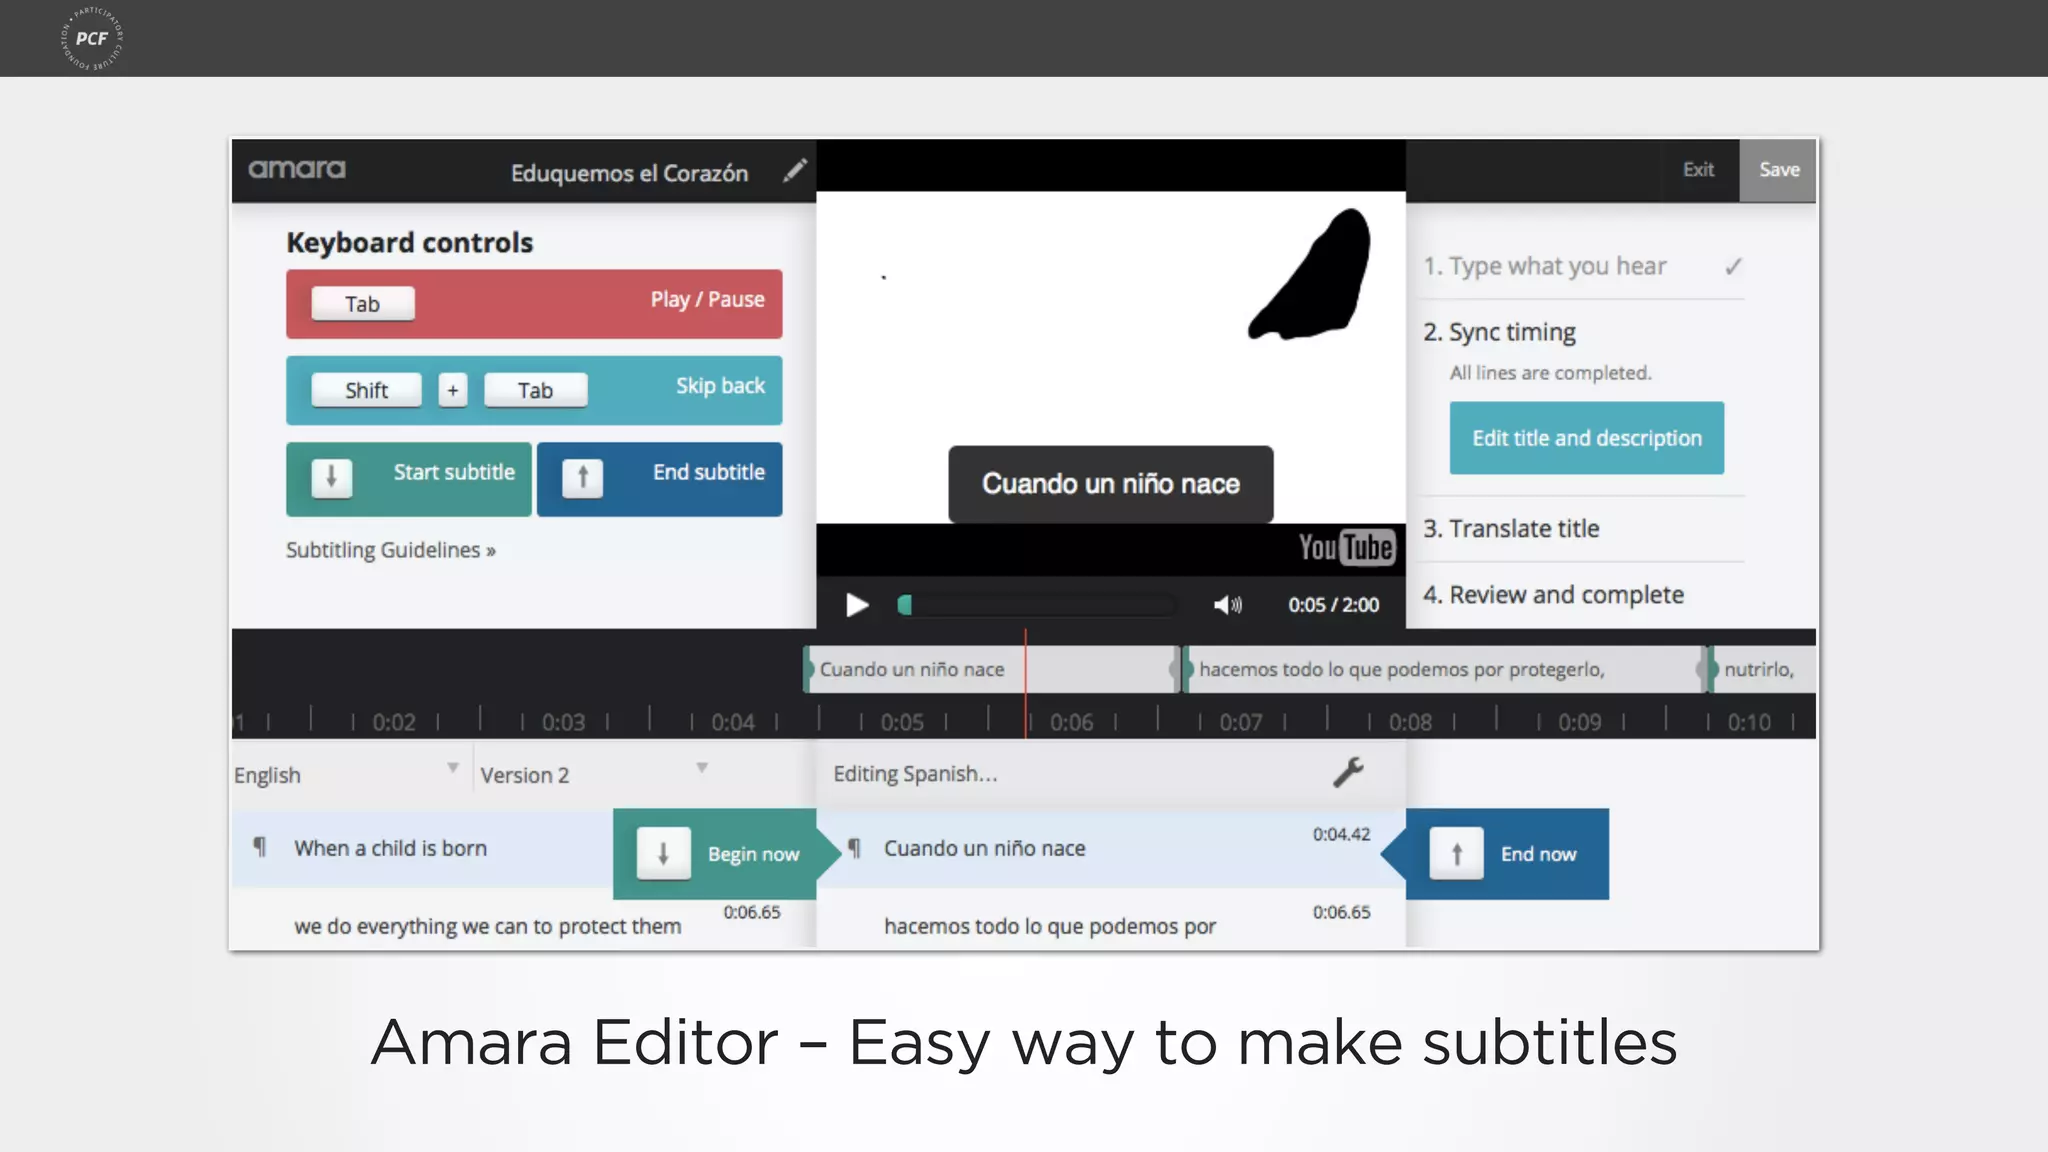Click the left handle of Cuando un niño nace block
Screen dimensions: 2048x1152
[808, 669]
